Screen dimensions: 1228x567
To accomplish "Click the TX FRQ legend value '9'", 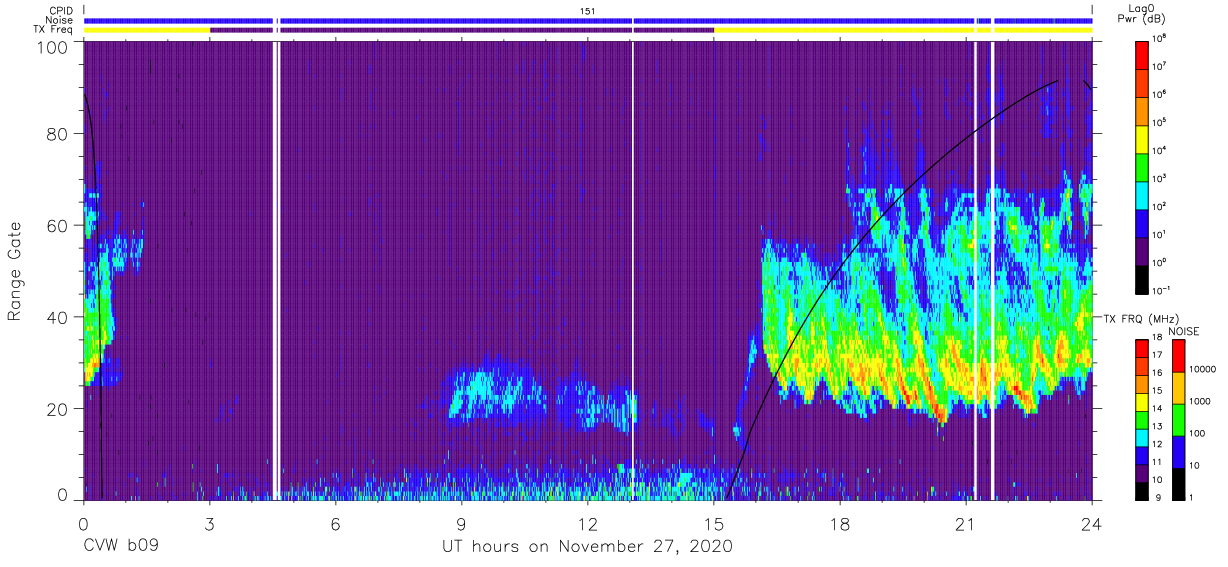I will pos(1159,497).
